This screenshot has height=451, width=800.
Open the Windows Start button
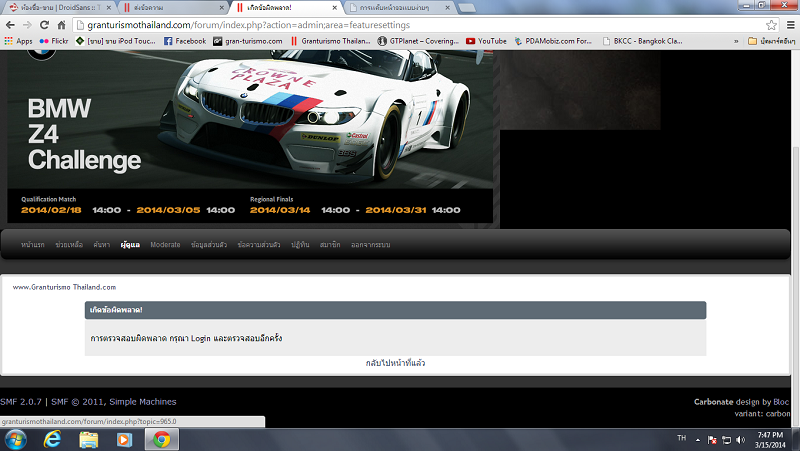tap(14, 439)
